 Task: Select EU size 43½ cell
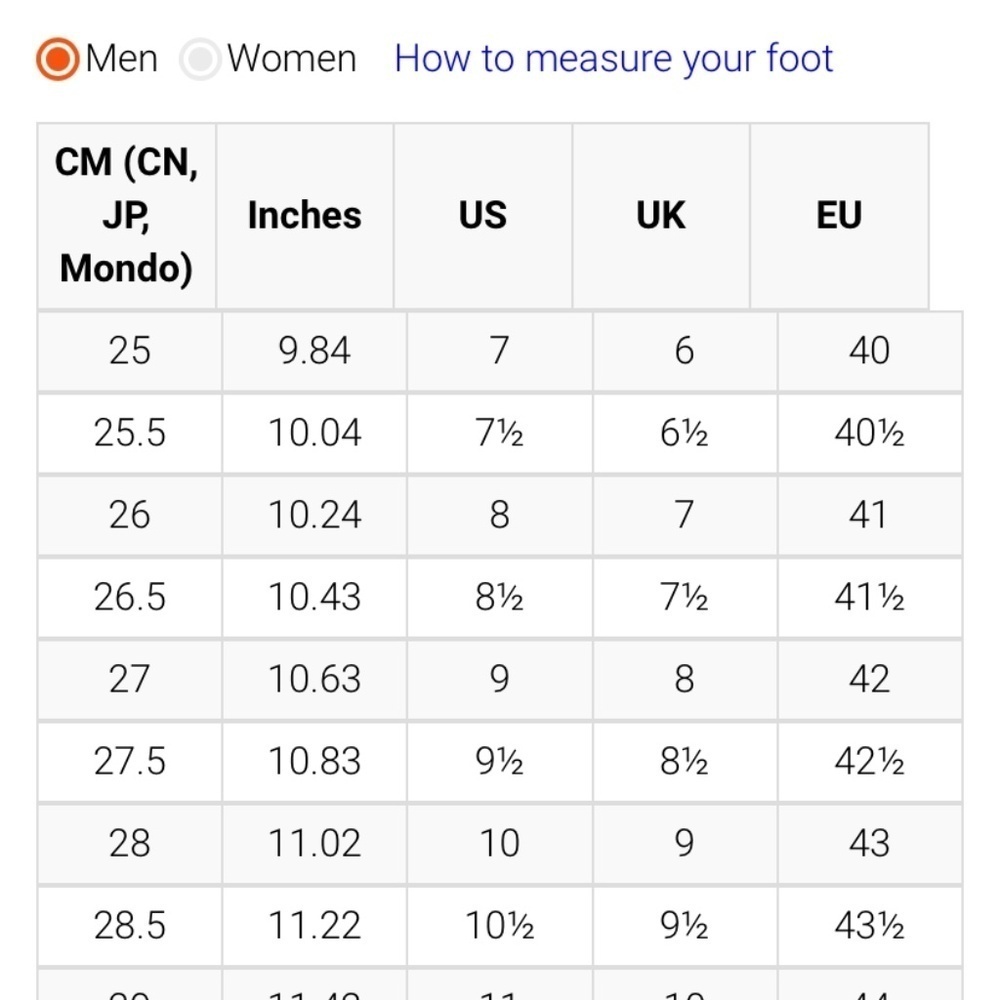(869, 926)
